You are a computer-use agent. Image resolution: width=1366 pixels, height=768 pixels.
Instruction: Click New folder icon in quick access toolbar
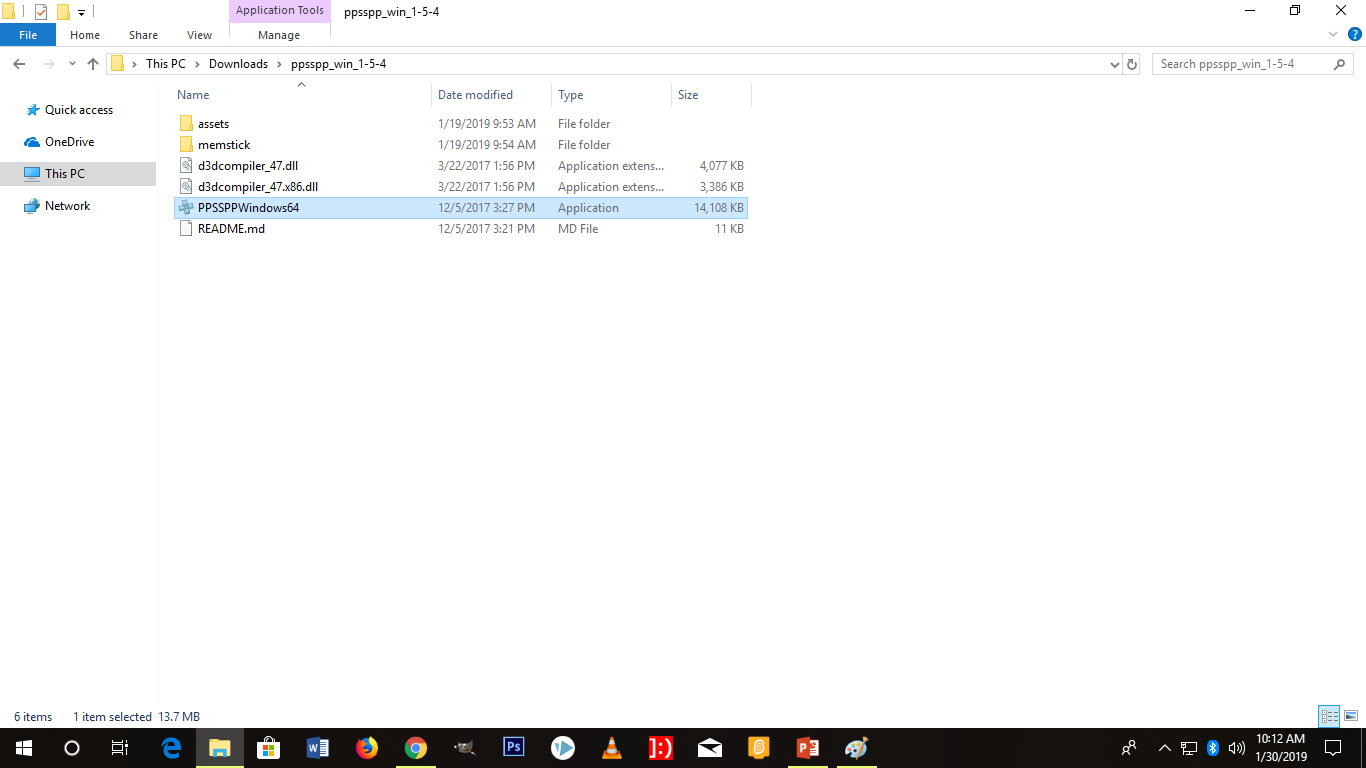(63, 12)
